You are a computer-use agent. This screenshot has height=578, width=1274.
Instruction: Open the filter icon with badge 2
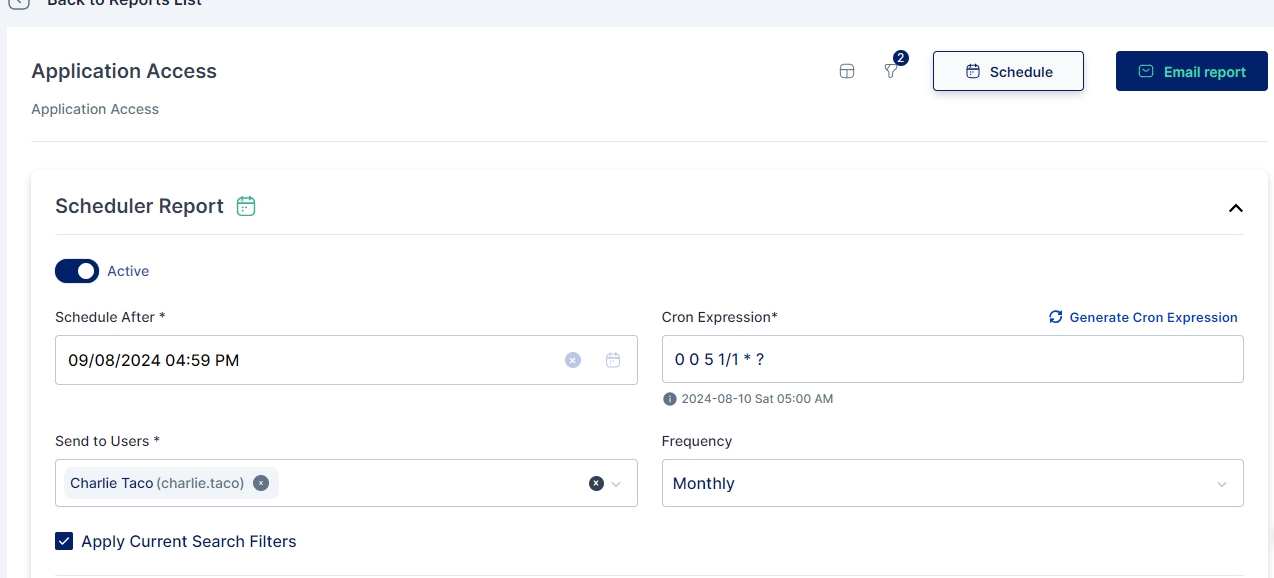(891, 72)
